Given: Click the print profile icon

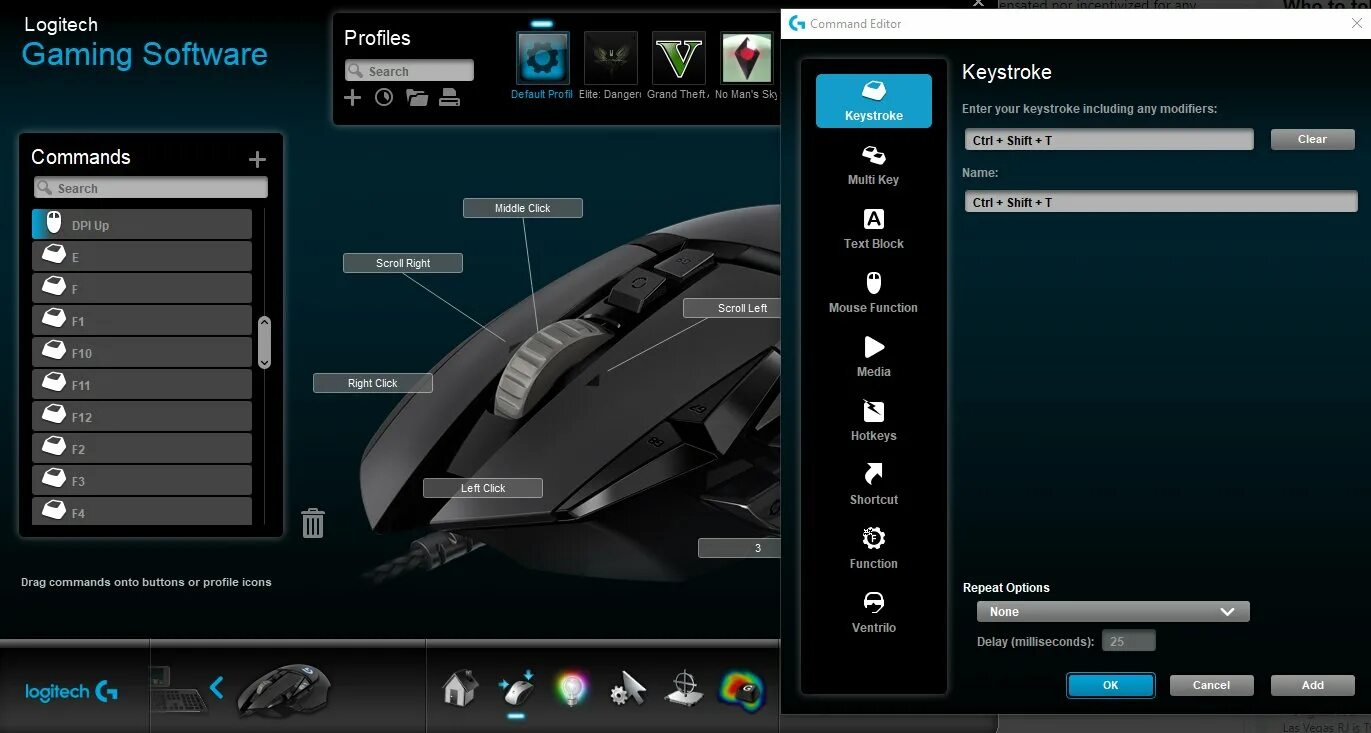Looking at the screenshot, I should tap(450, 97).
